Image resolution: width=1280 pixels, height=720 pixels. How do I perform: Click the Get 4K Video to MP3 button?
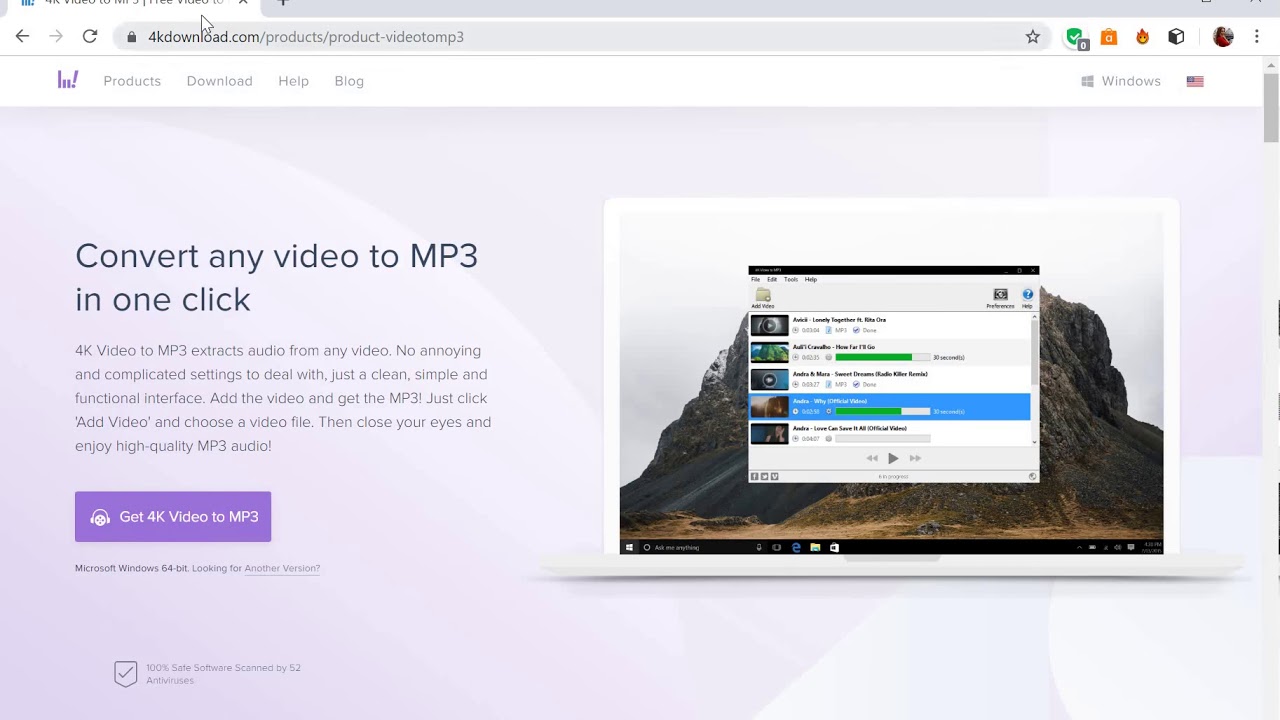(x=173, y=517)
